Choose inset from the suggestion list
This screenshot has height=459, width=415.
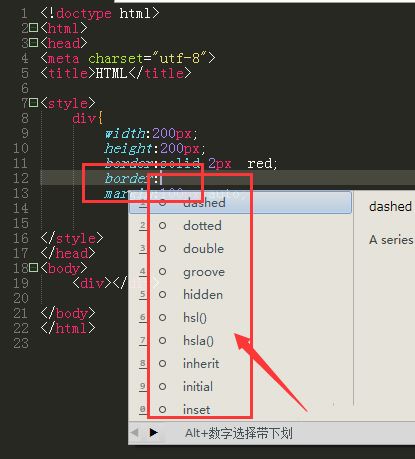click(x=240, y=409)
